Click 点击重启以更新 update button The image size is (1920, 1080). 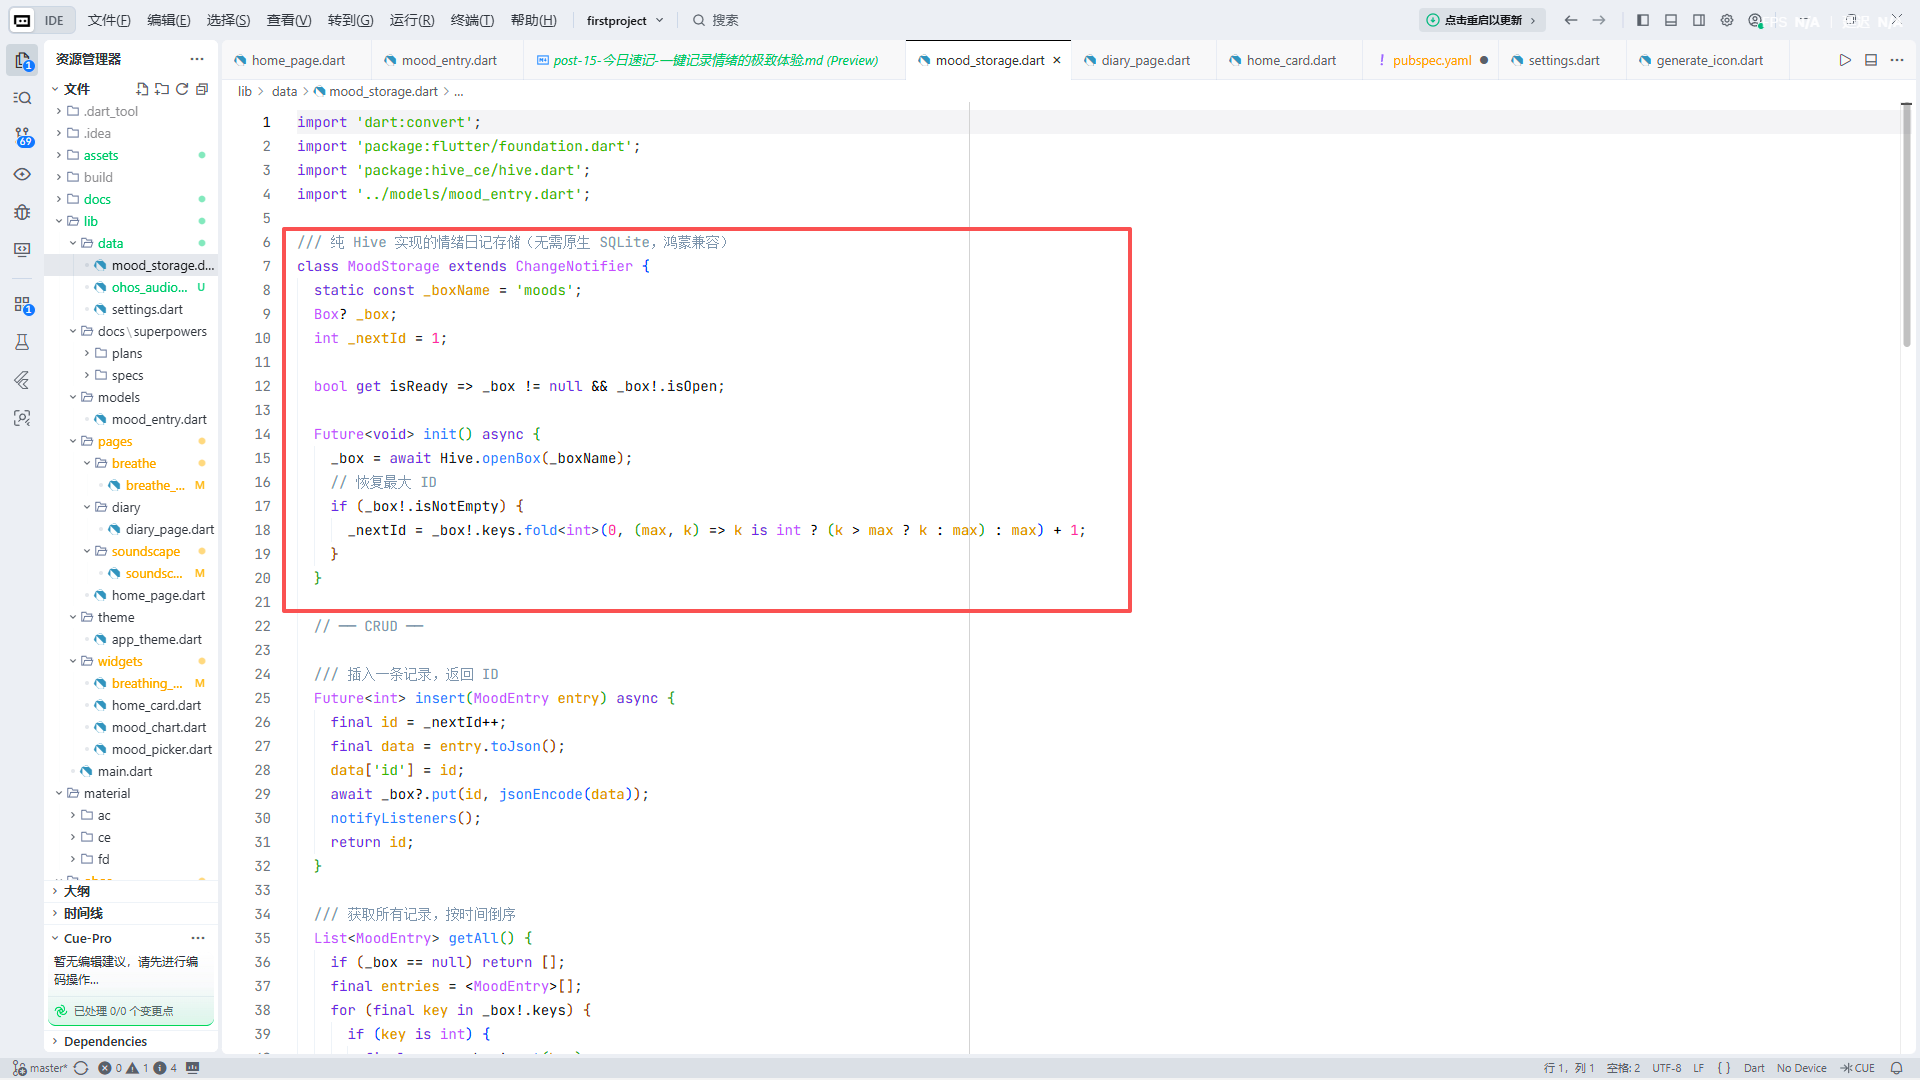(1482, 20)
